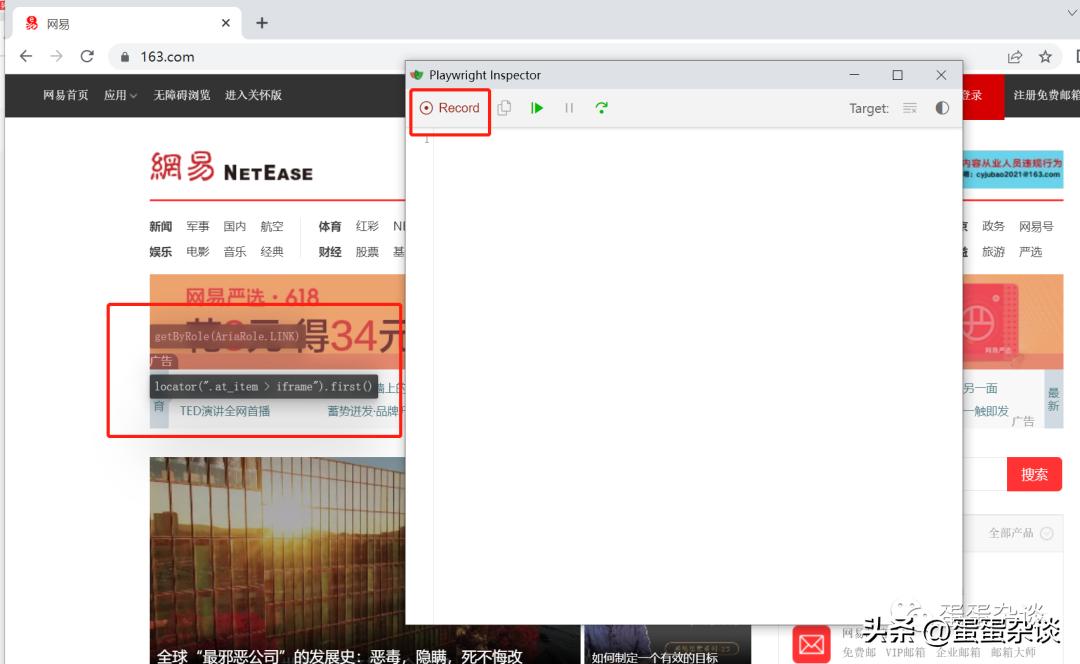Open 红彩 channel

pyautogui.click(x=367, y=226)
